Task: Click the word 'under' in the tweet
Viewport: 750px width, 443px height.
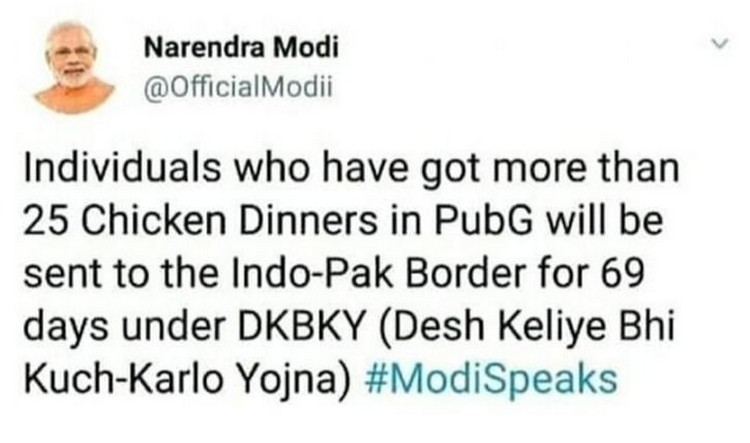Action: [x=173, y=326]
